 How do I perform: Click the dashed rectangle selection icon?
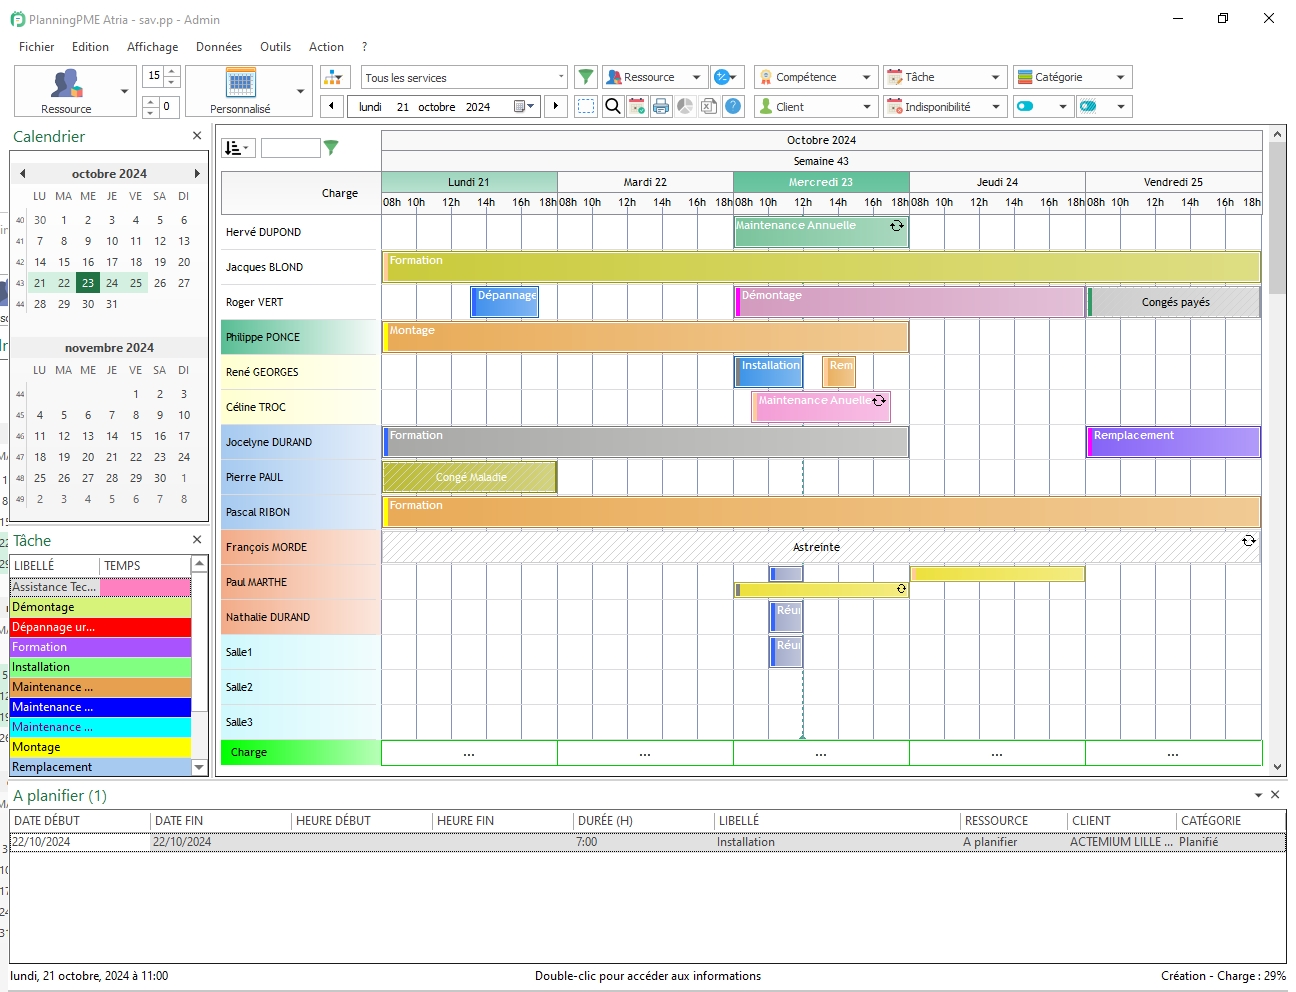(587, 106)
